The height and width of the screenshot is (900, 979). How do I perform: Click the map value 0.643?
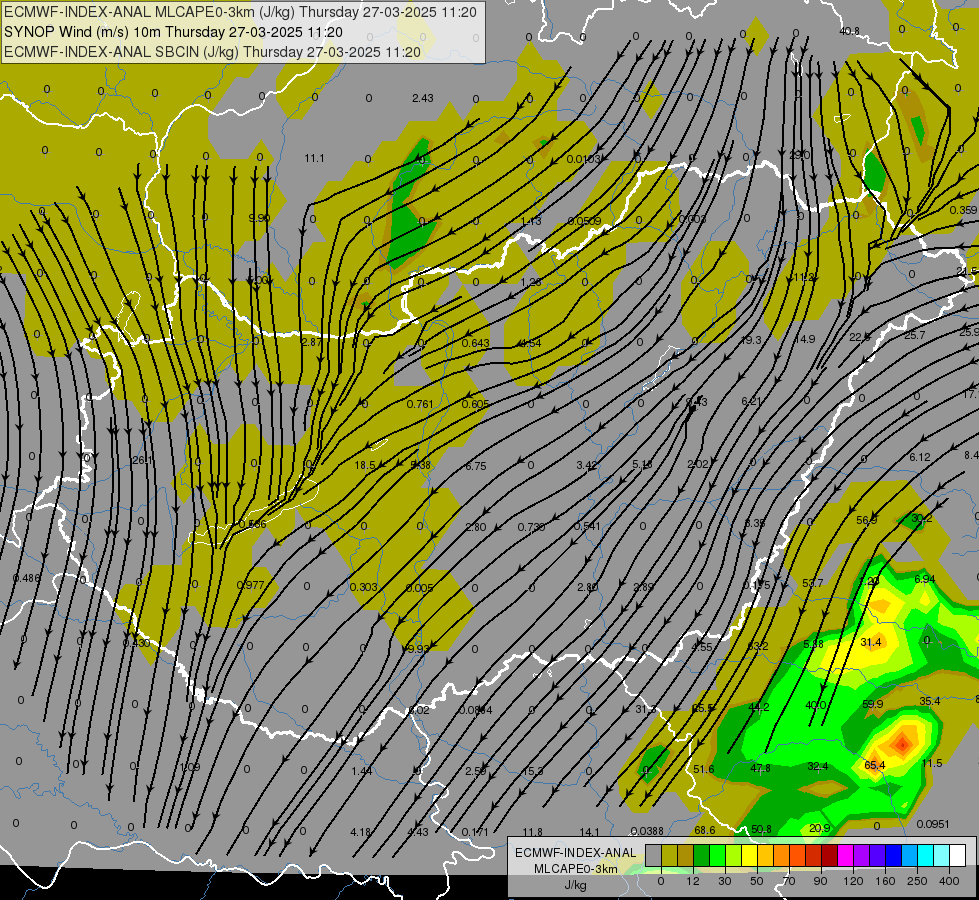click(476, 343)
